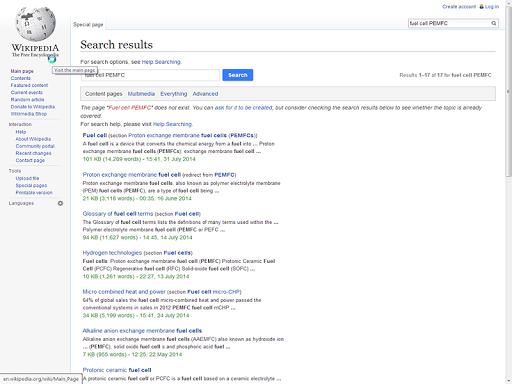
Task: Open the Special page tab
Action: click(88, 25)
